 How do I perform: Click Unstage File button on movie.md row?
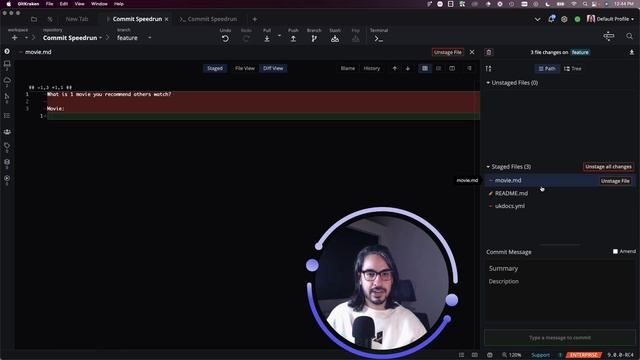[615, 181]
